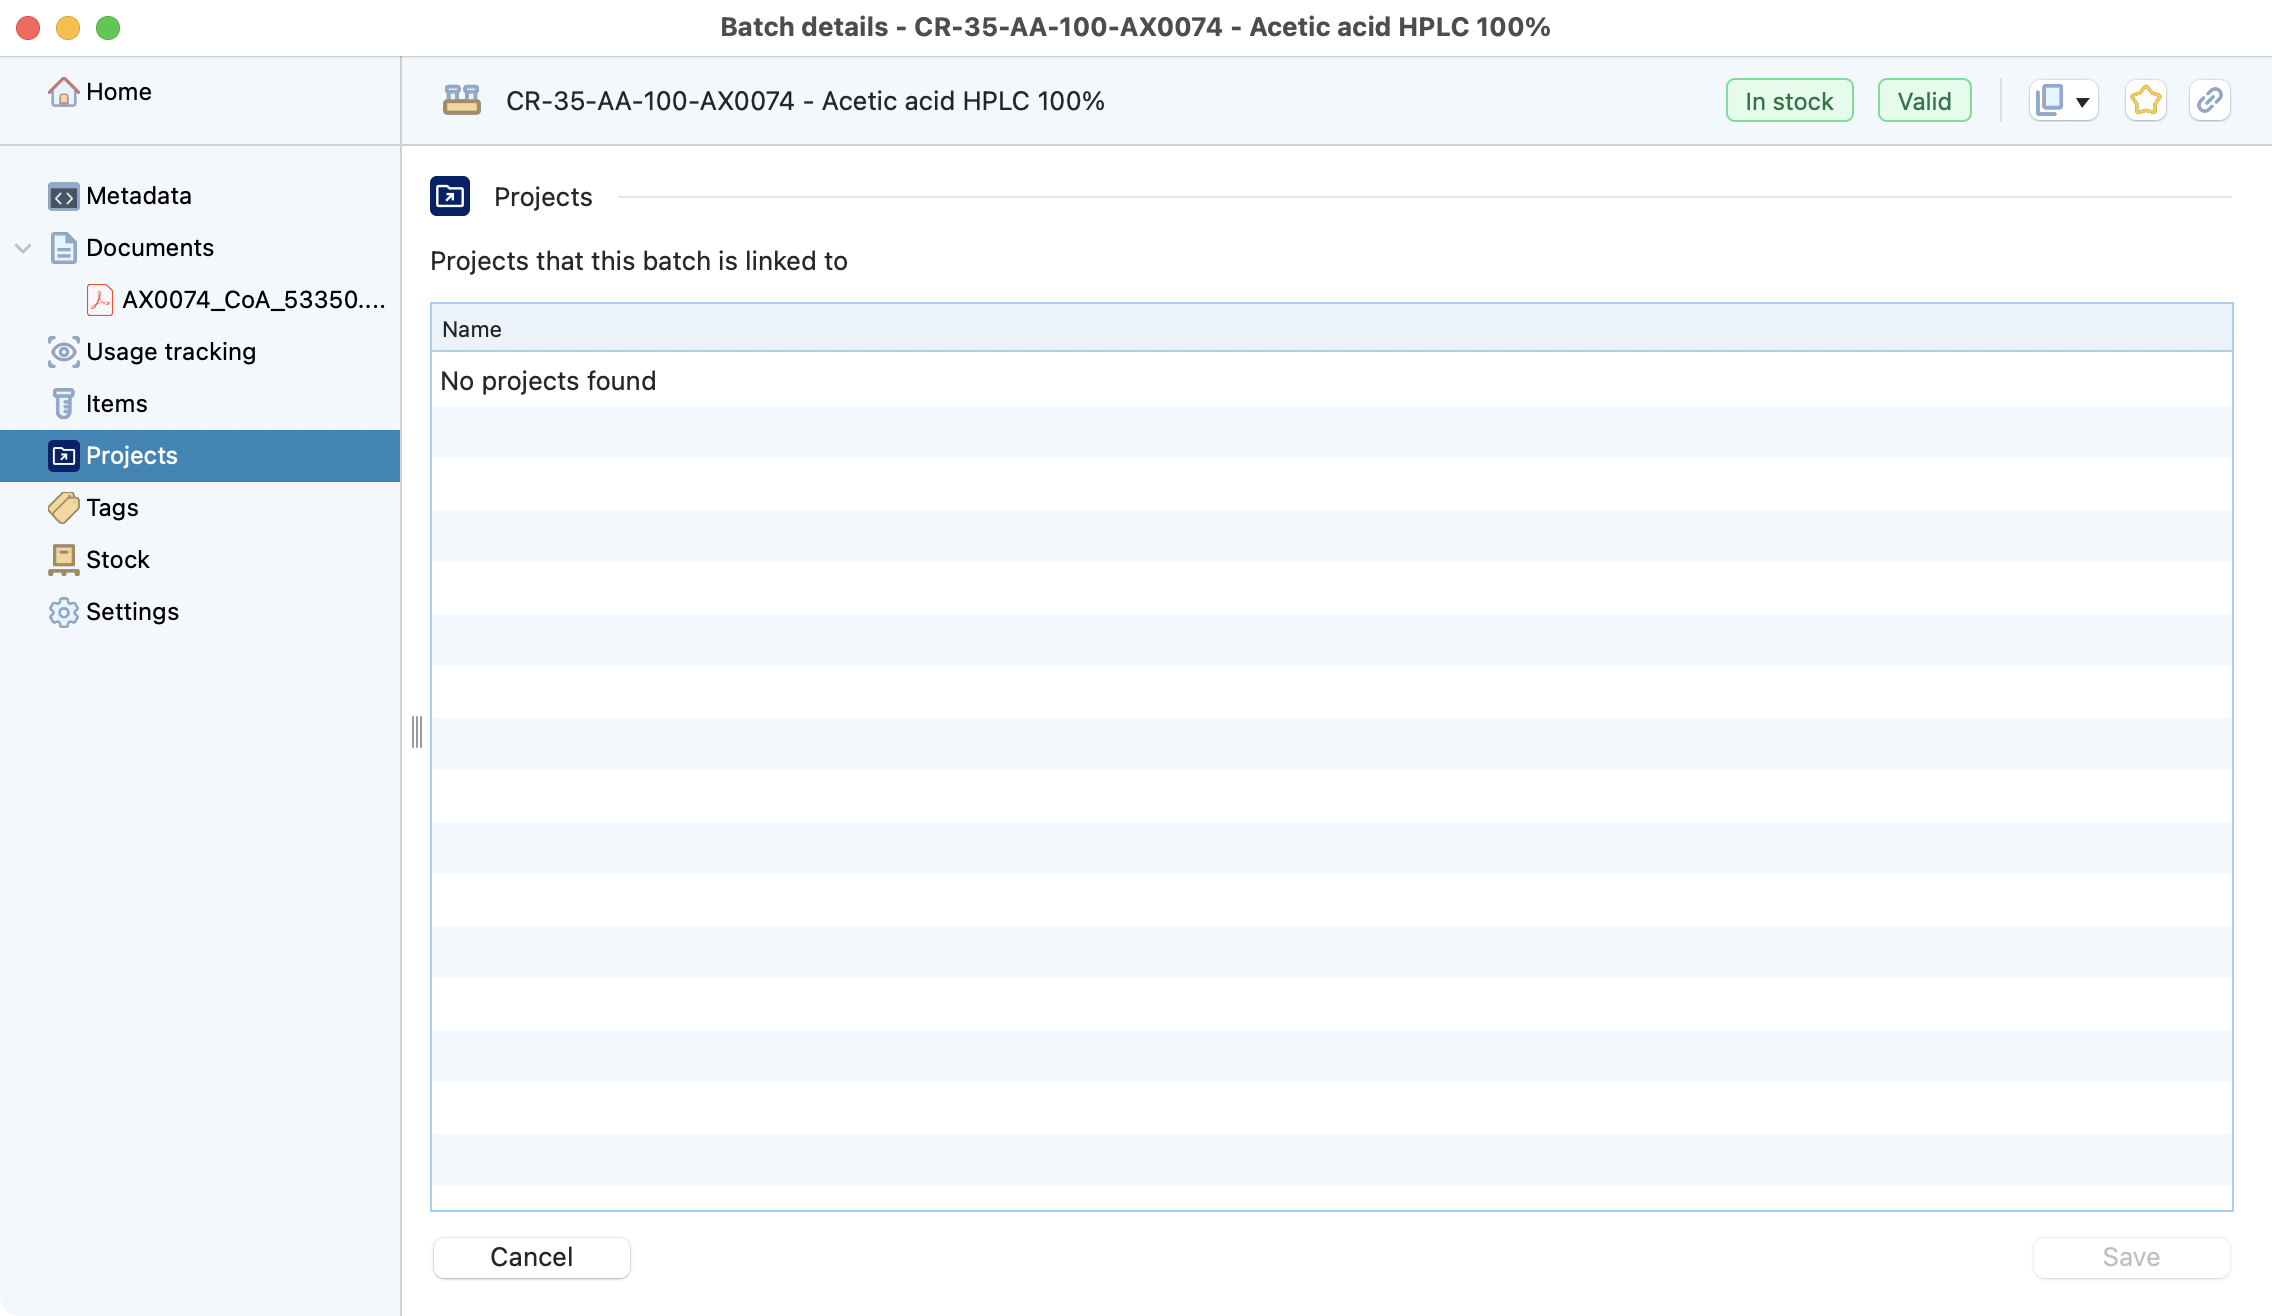Open the duplicate batch dropdown arrow
This screenshot has width=2272, height=1316.
pos(2083,102)
